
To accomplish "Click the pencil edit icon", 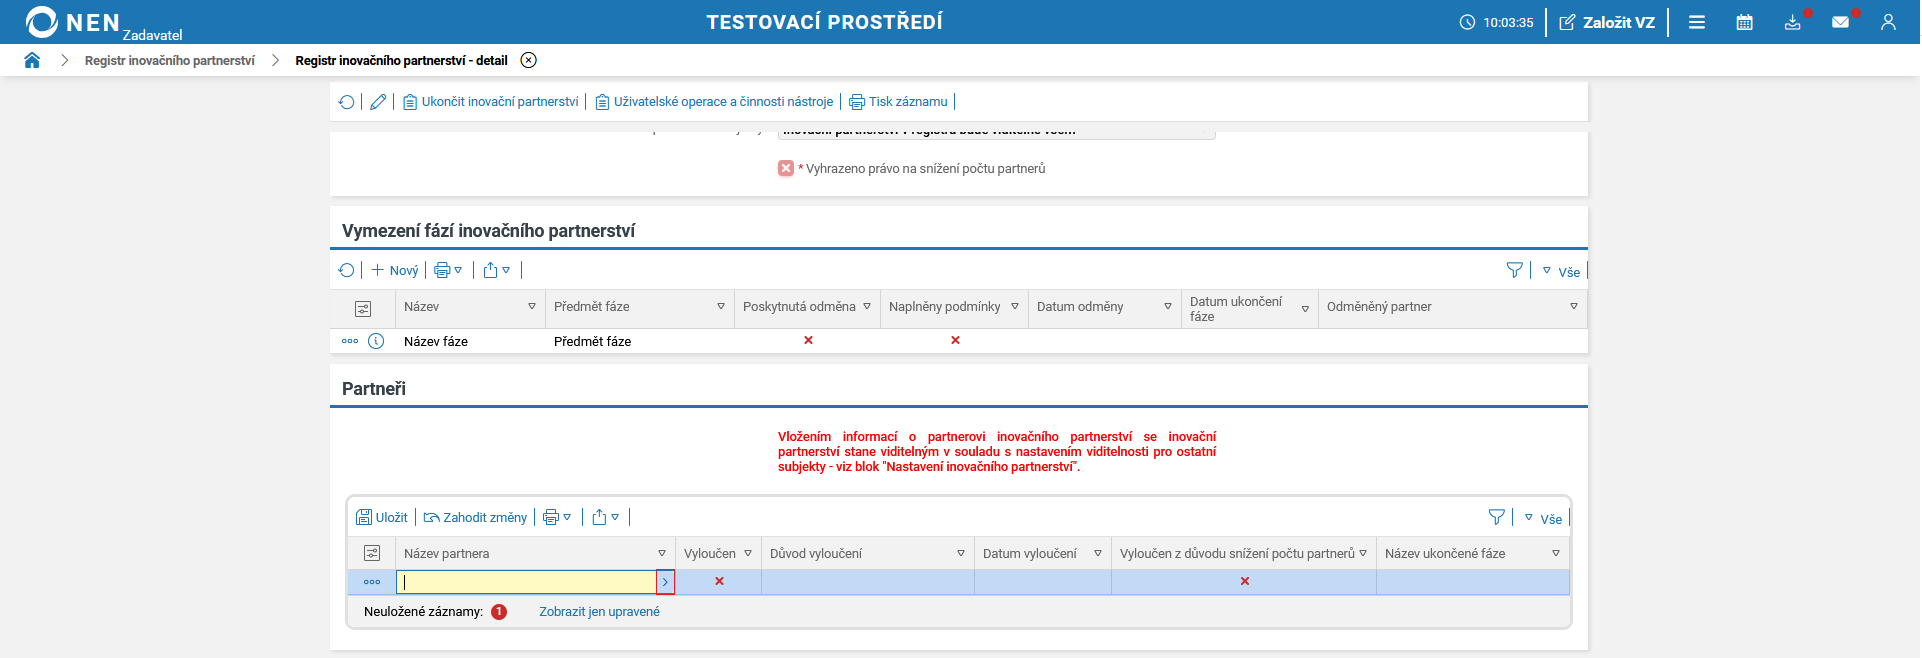I will (378, 102).
